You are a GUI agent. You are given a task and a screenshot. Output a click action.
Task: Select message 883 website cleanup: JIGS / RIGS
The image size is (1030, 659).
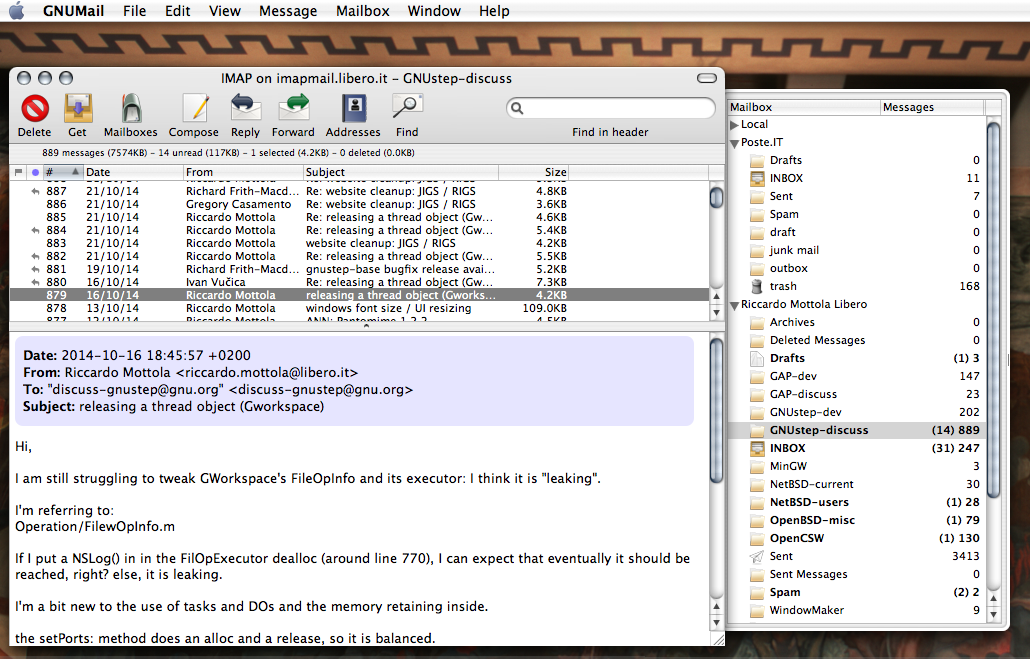point(359,243)
